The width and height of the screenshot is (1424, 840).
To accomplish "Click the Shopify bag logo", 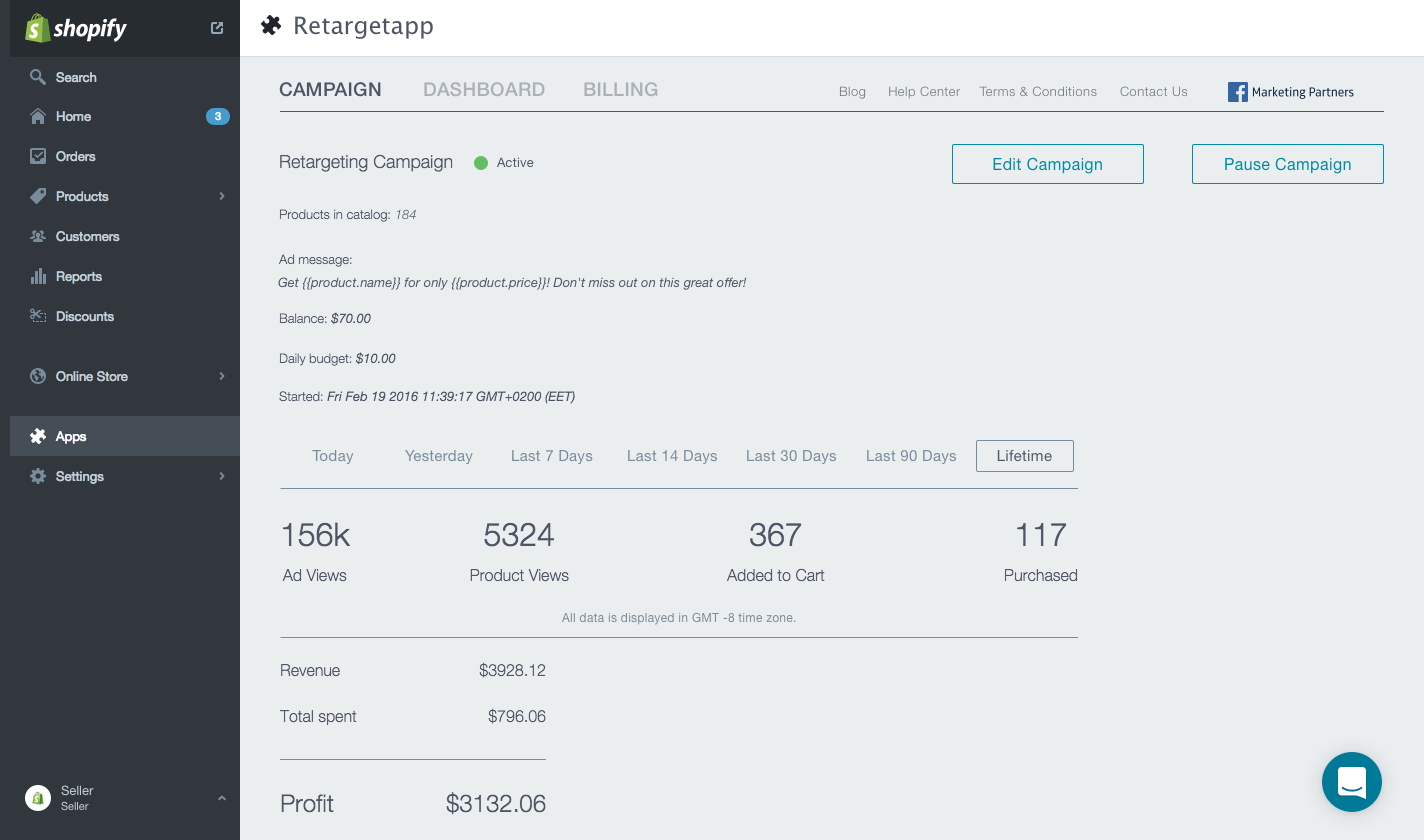I will (37, 28).
